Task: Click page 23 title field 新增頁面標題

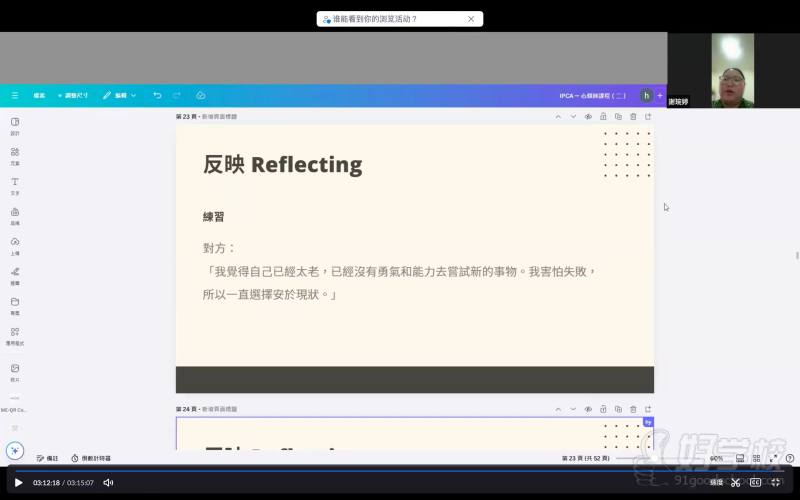Action: click(x=219, y=117)
